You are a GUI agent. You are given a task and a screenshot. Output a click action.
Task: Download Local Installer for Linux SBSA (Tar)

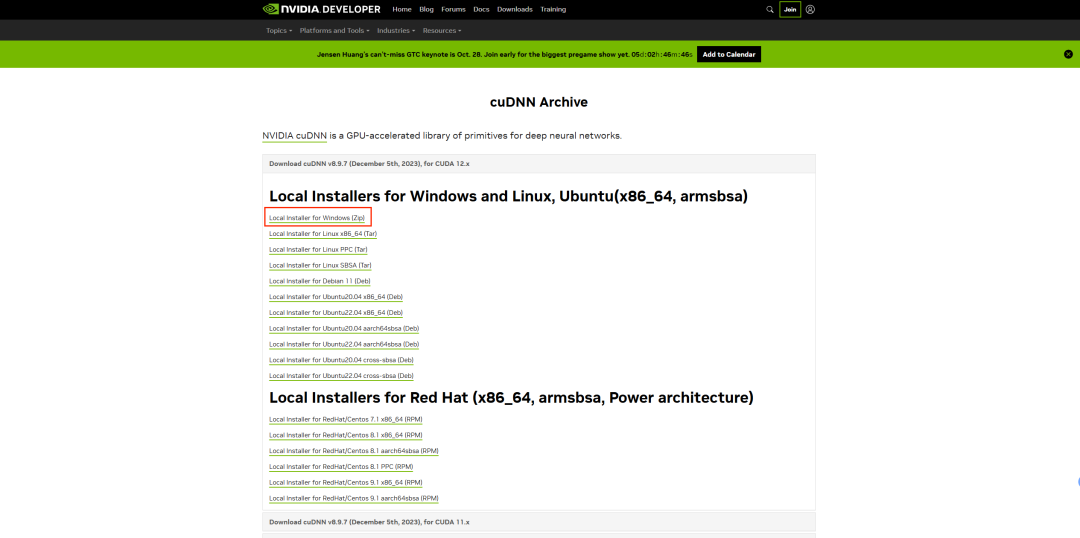(320, 265)
